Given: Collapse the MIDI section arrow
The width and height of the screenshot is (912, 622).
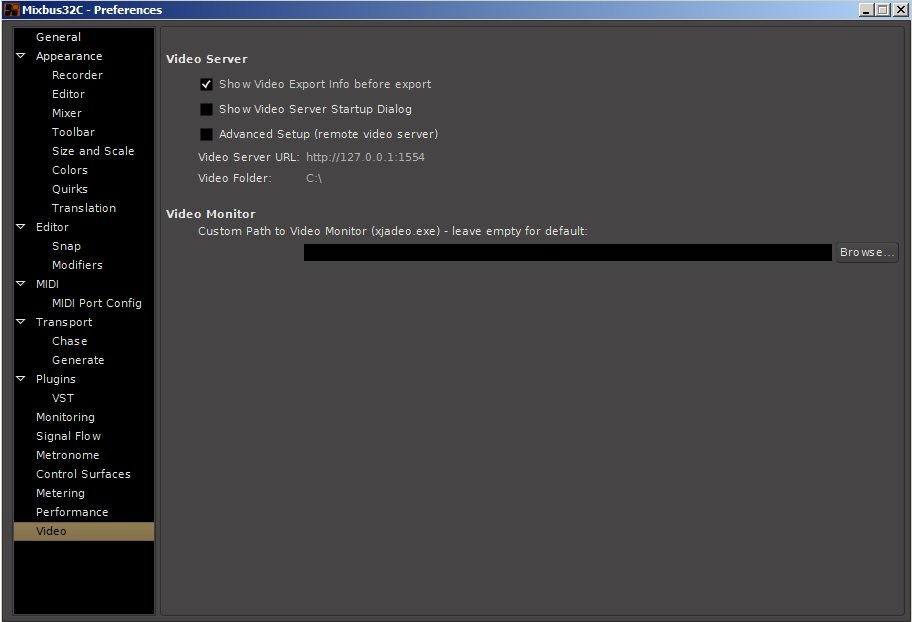Looking at the screenshot, I should tap(21, 284).
